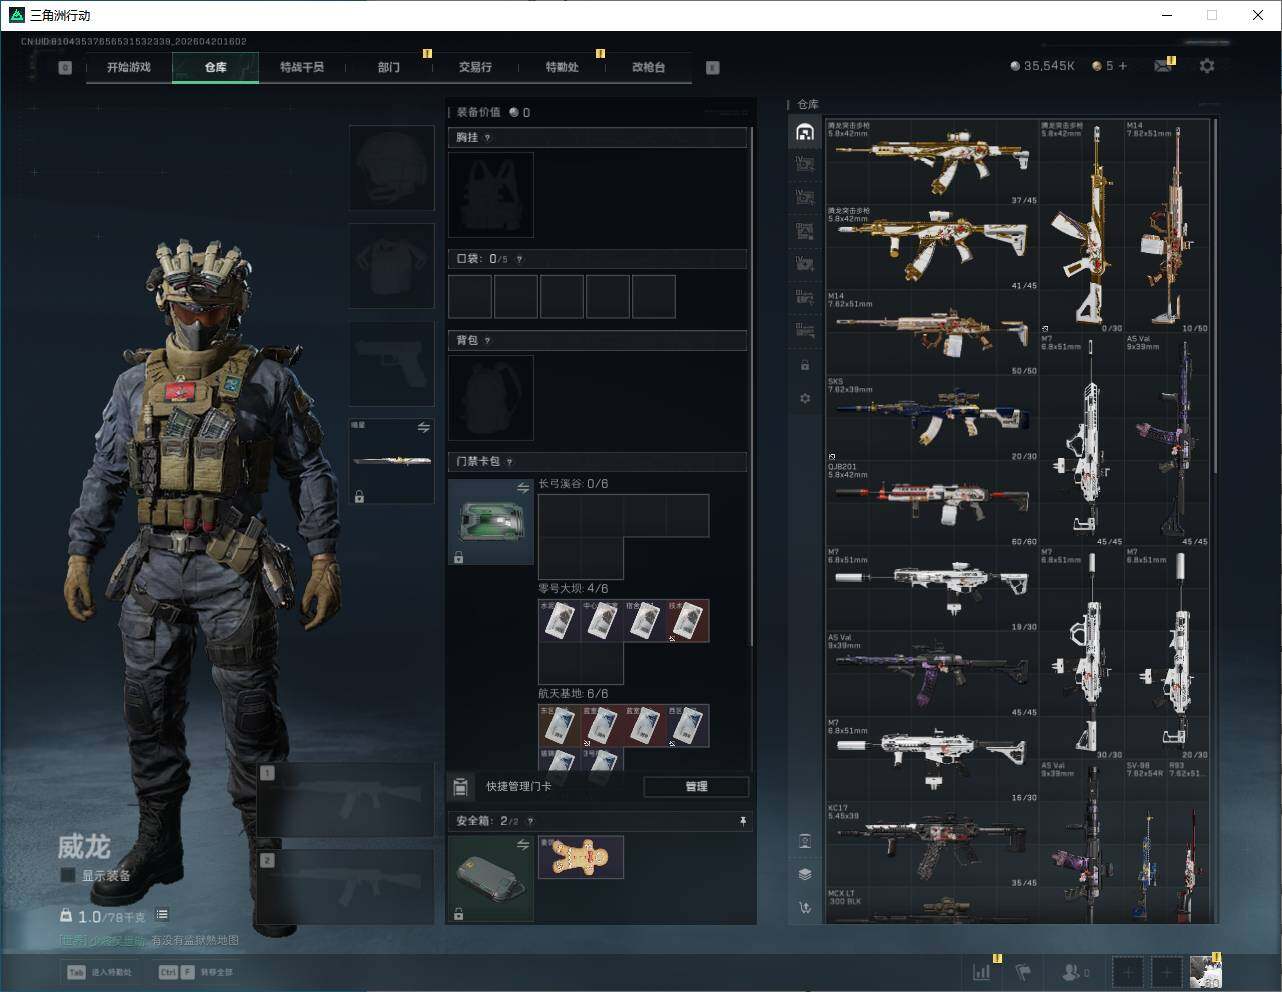
Task: Click the empty chest rig slot
Action: (x=491, y=195)
